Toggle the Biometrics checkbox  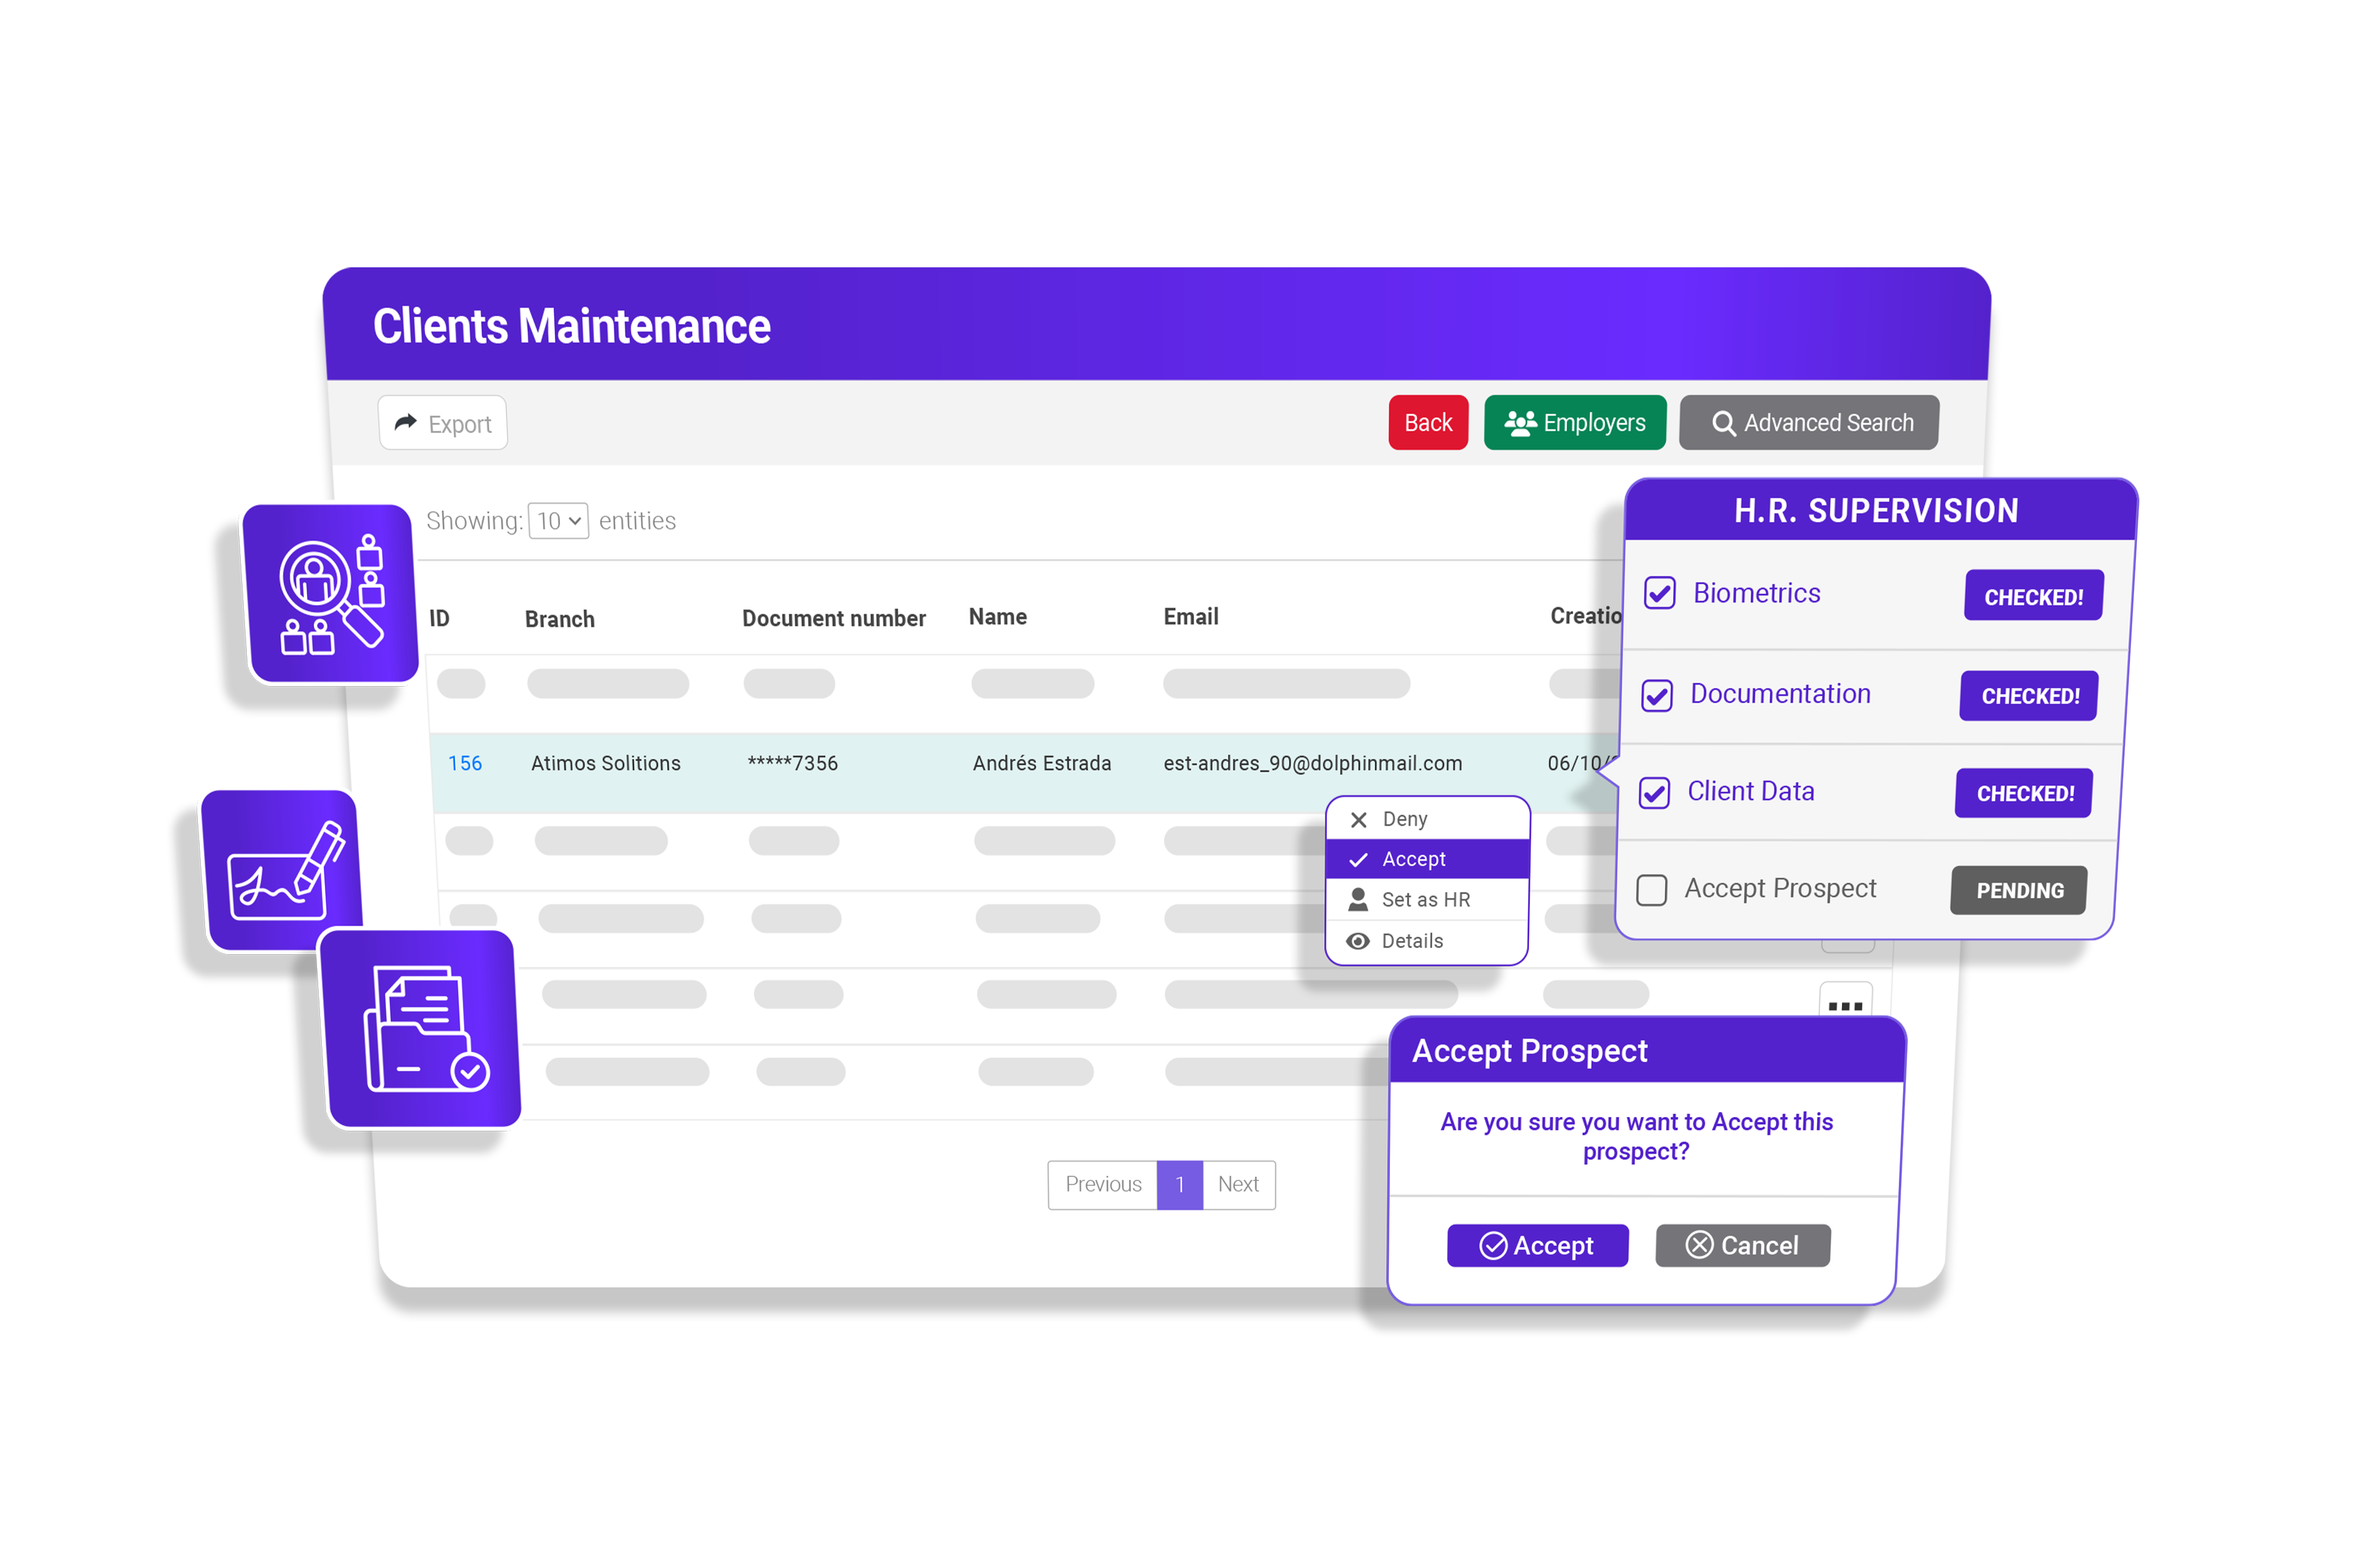click(1660, 593)
